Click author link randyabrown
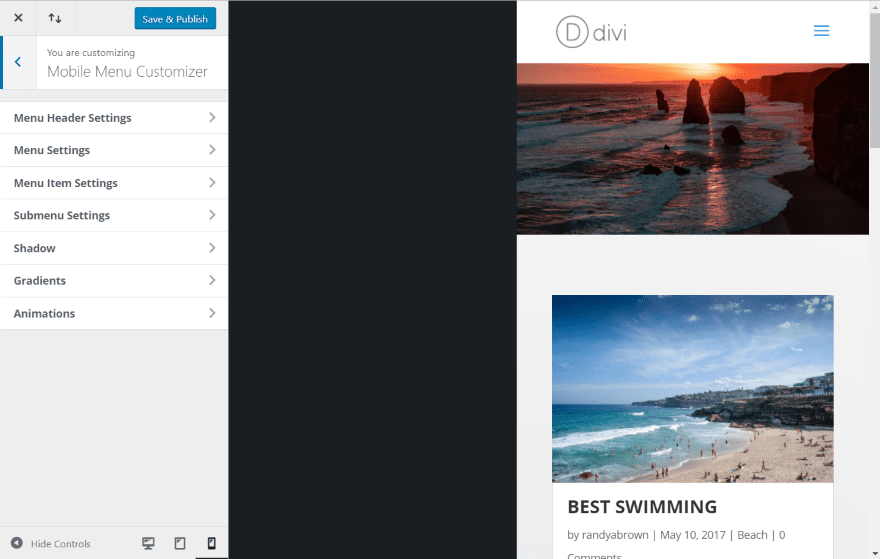Viewport: 880px width, 559px height. pyautogui.click(x=615, y=535)
